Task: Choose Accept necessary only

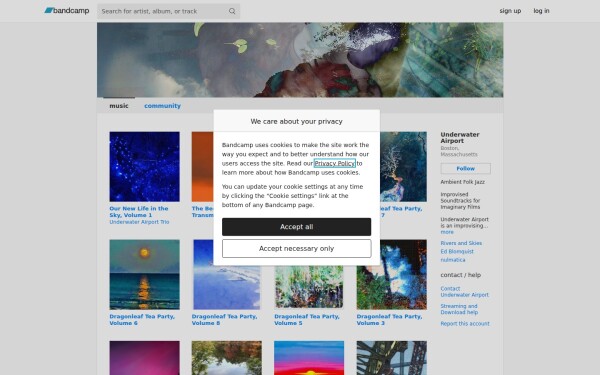Action: 297,249
